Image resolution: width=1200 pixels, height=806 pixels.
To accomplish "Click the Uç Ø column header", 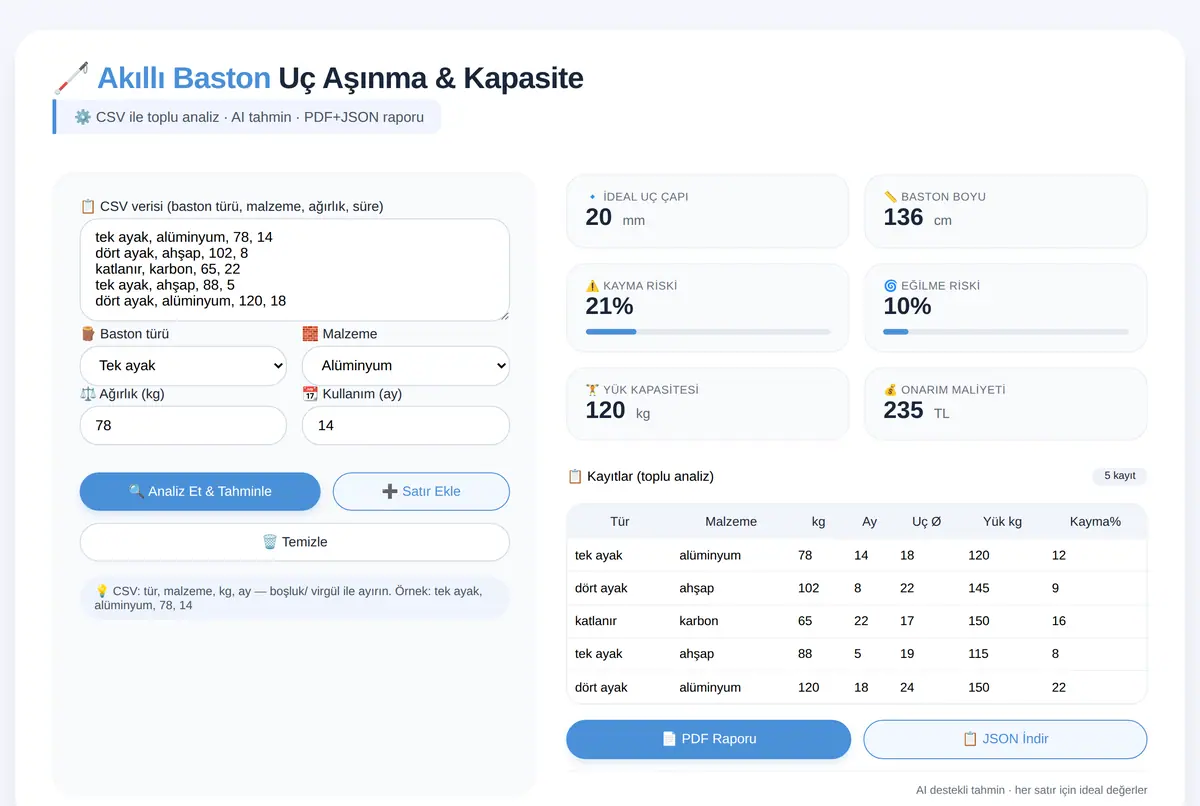I will (x=927, y=521).
